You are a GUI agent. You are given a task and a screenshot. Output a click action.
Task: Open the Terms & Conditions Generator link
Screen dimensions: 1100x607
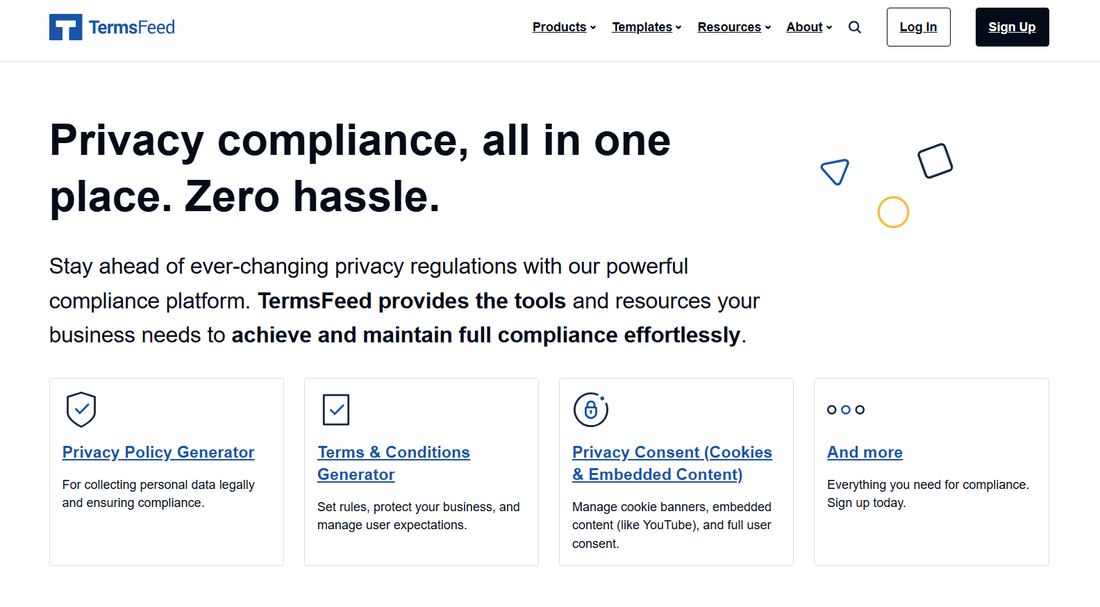[393, 463]
